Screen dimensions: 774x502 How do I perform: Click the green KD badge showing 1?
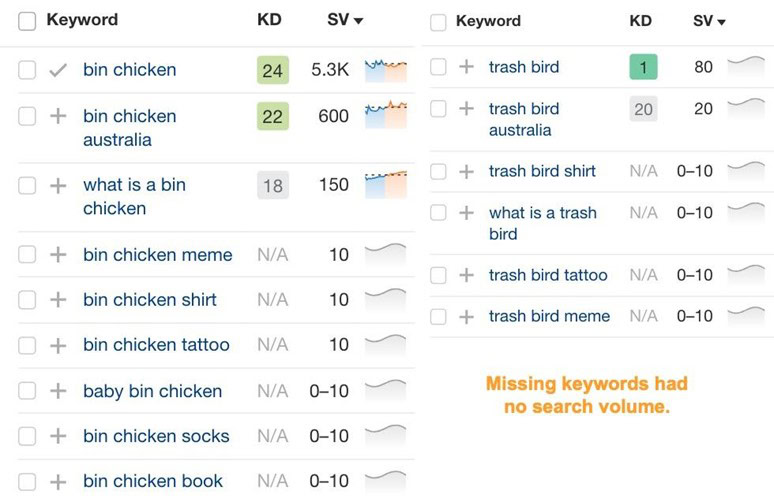pos(643,67)
